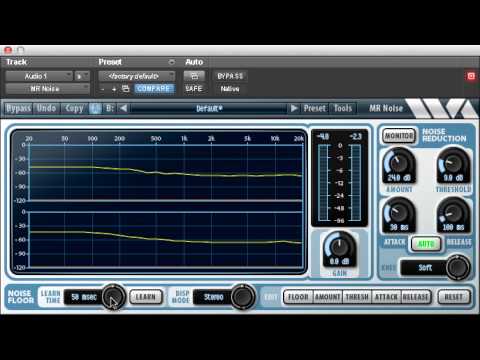The height and width of the screenshot is (360, 480).
Task: Close the plugin window with red button
Action: (x=8, y=50)
